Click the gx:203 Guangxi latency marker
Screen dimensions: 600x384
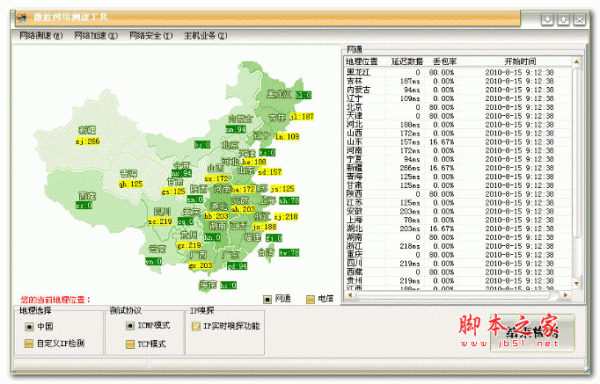click(x=201, y=265)
